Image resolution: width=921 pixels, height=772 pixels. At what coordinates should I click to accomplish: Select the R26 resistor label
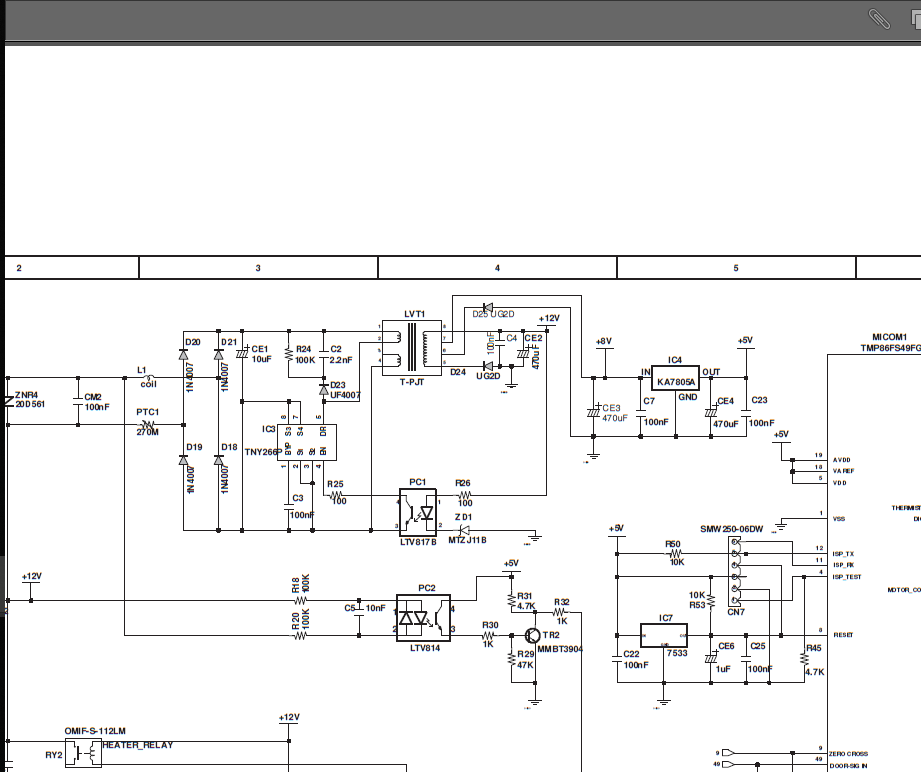coord(463,484)
